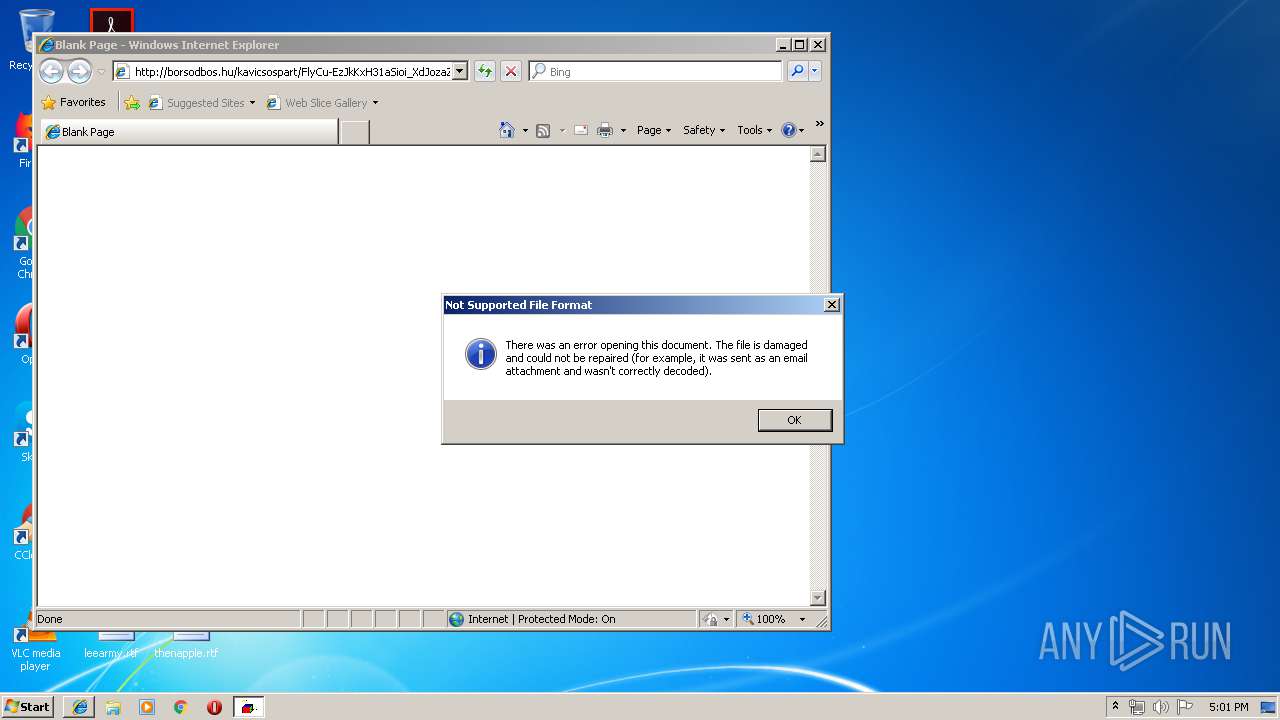Screen dimensions: 1280x720
Task: Open the Page menu
Action: [654, 130]
